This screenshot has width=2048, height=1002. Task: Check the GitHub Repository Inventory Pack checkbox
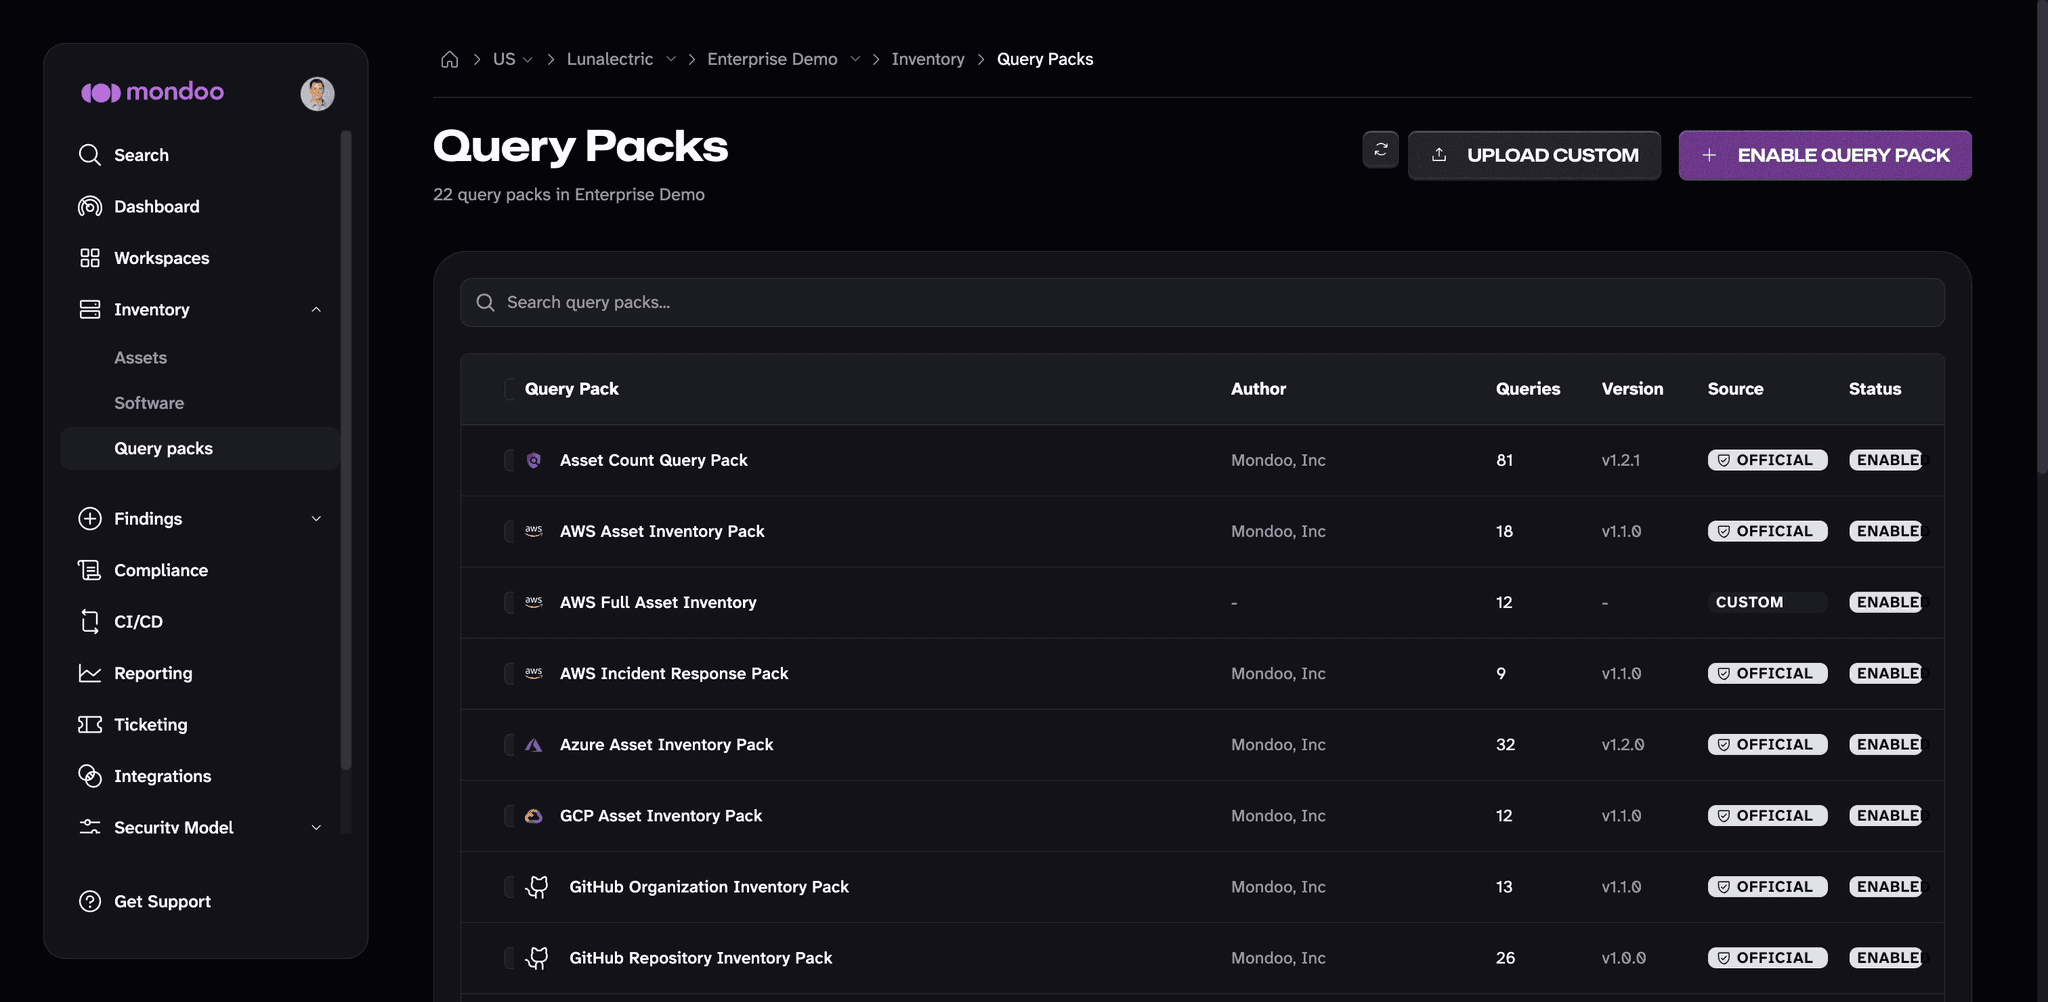[x=509, y=958]
